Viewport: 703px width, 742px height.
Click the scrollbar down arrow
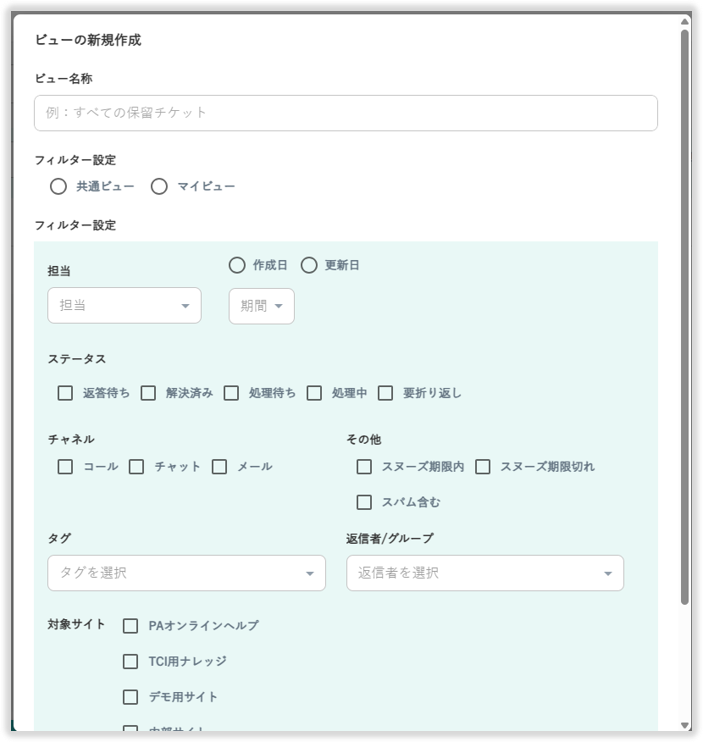click(x=685, y=725)
